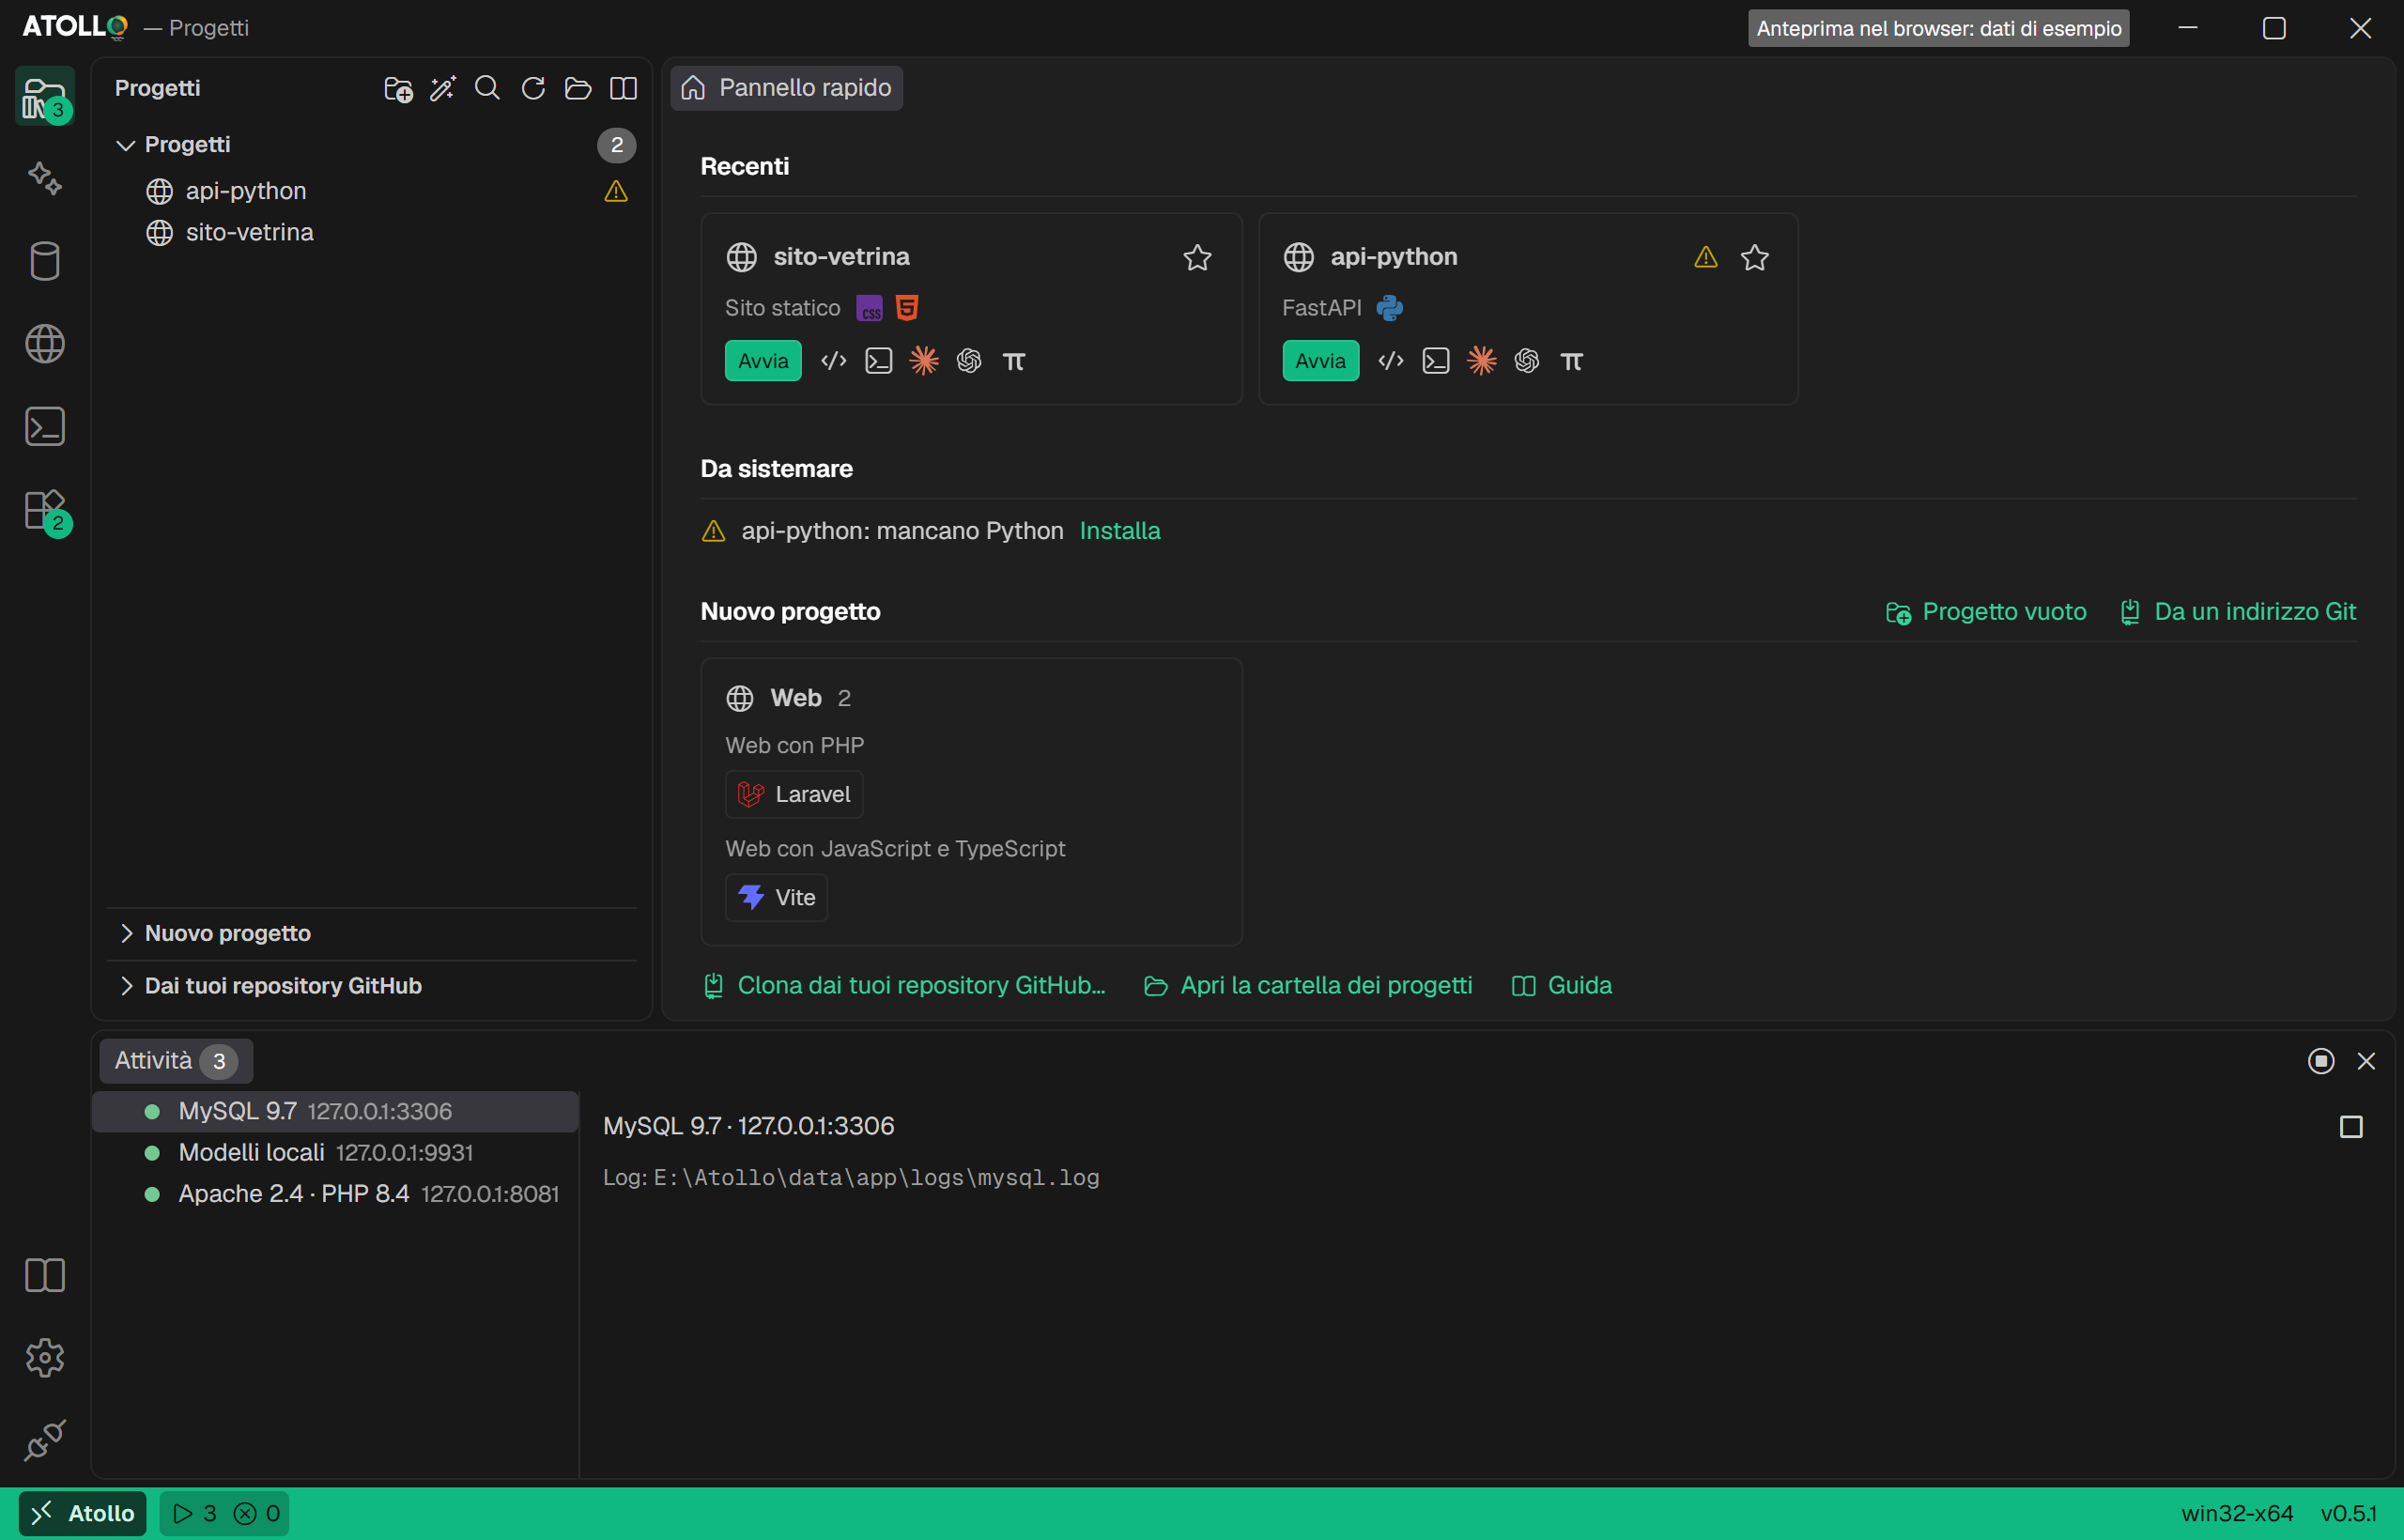Launch Claude for api-python

coord(1481,361)
